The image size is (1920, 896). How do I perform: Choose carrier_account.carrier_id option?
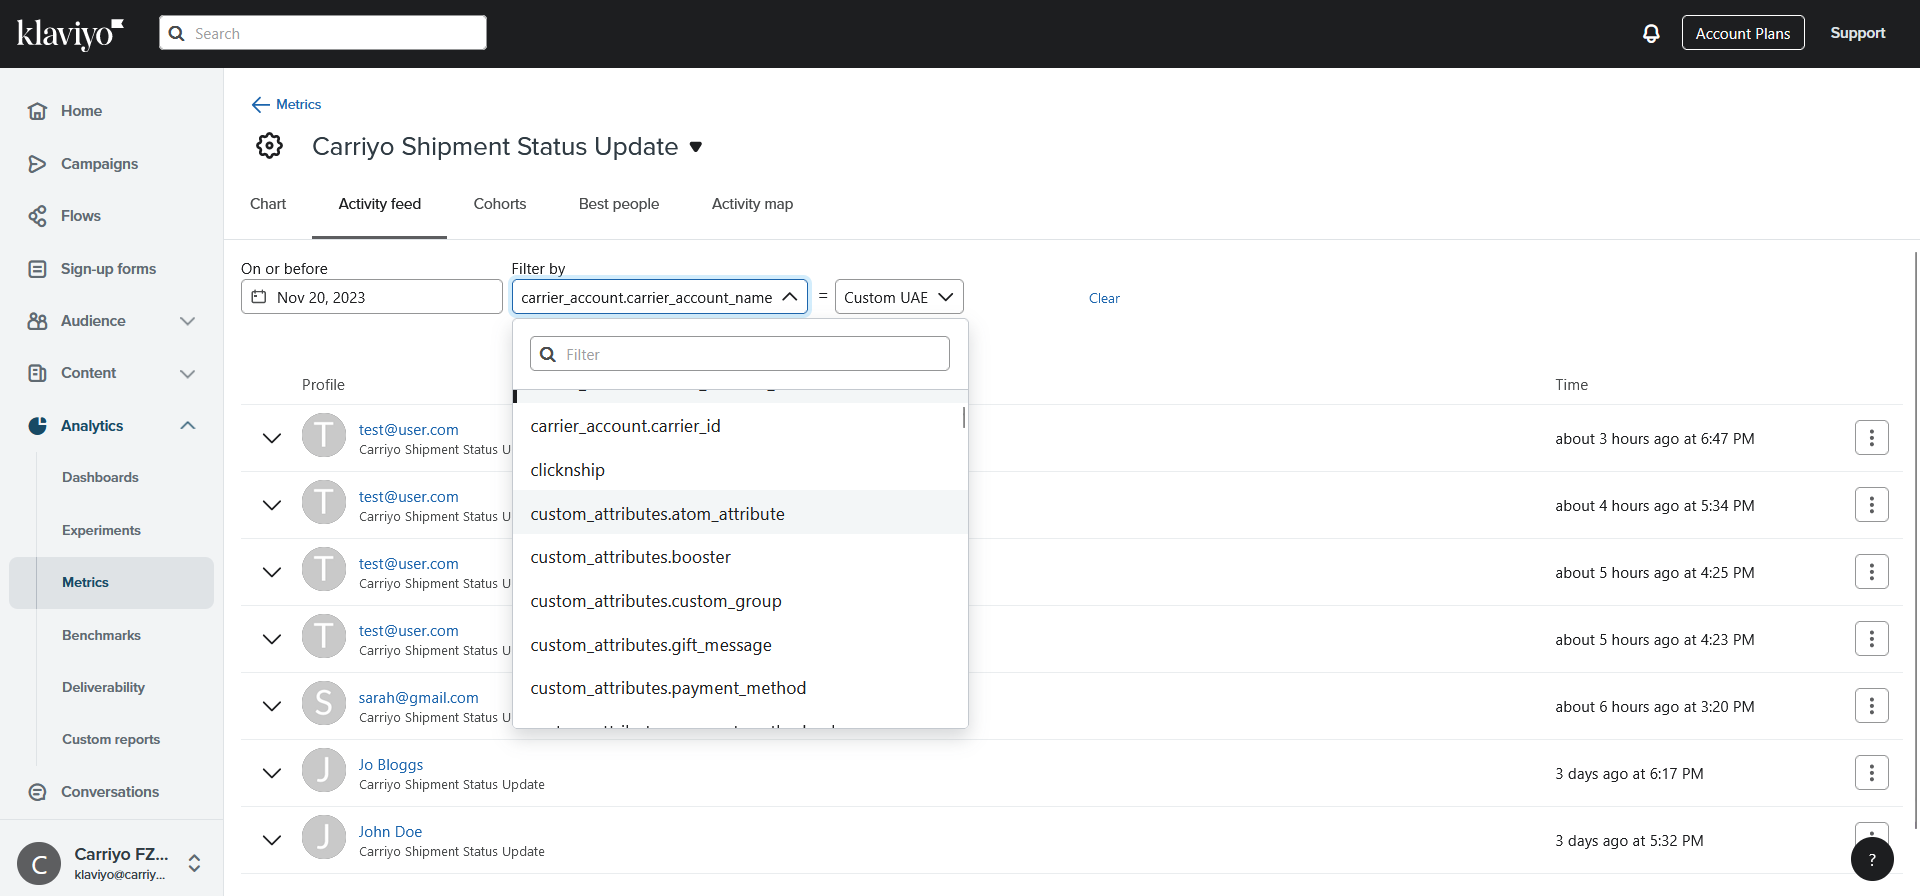(740, 426)
